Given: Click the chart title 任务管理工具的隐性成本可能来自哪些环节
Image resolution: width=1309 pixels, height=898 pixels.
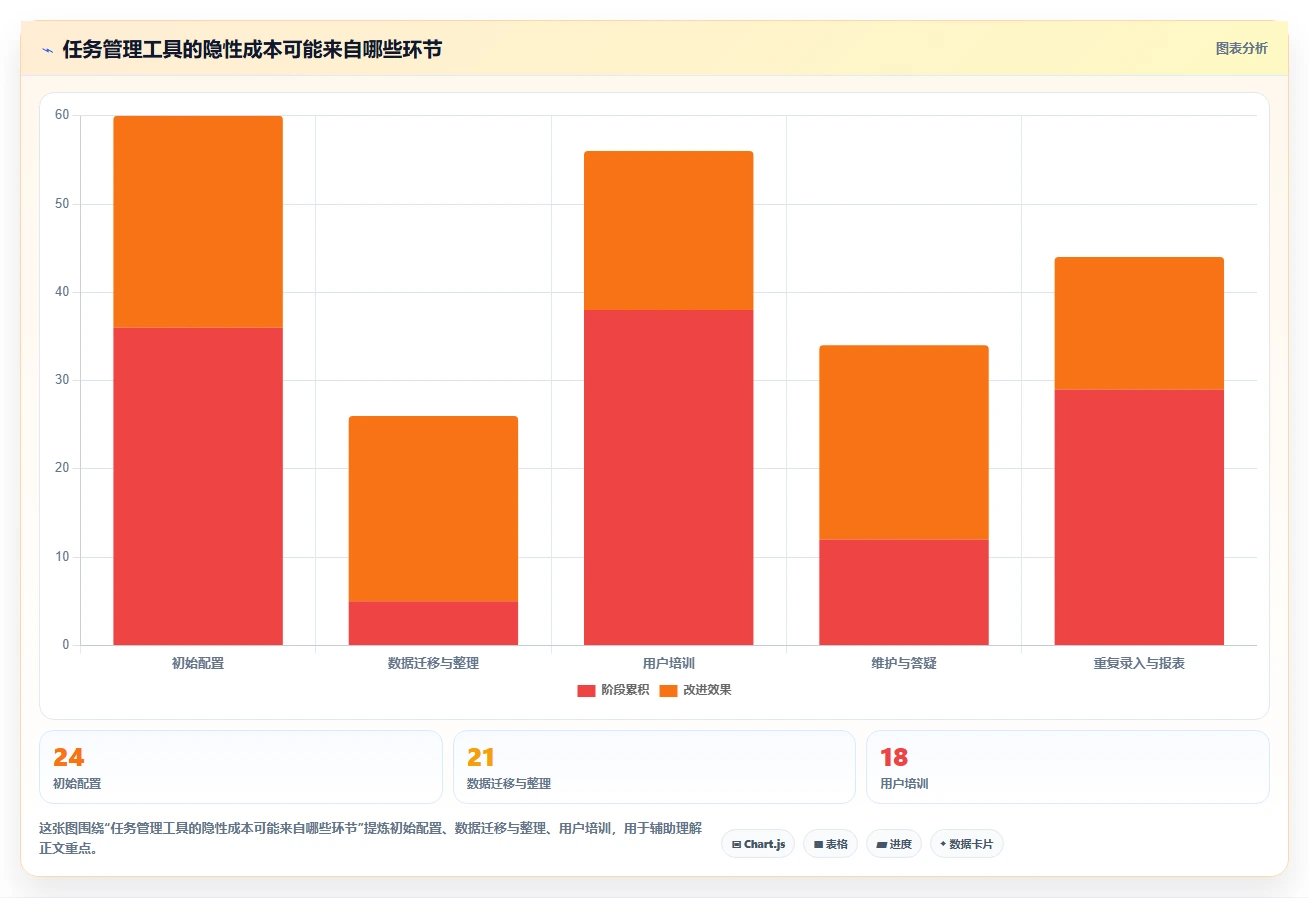Looking at the screenshot, I should pyautogui.click(x=252, y=49).
